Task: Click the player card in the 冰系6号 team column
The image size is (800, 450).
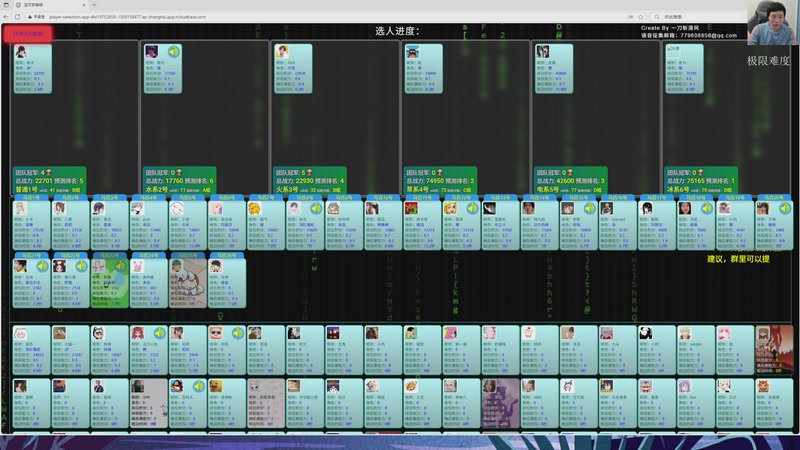Action: point(684,68)
